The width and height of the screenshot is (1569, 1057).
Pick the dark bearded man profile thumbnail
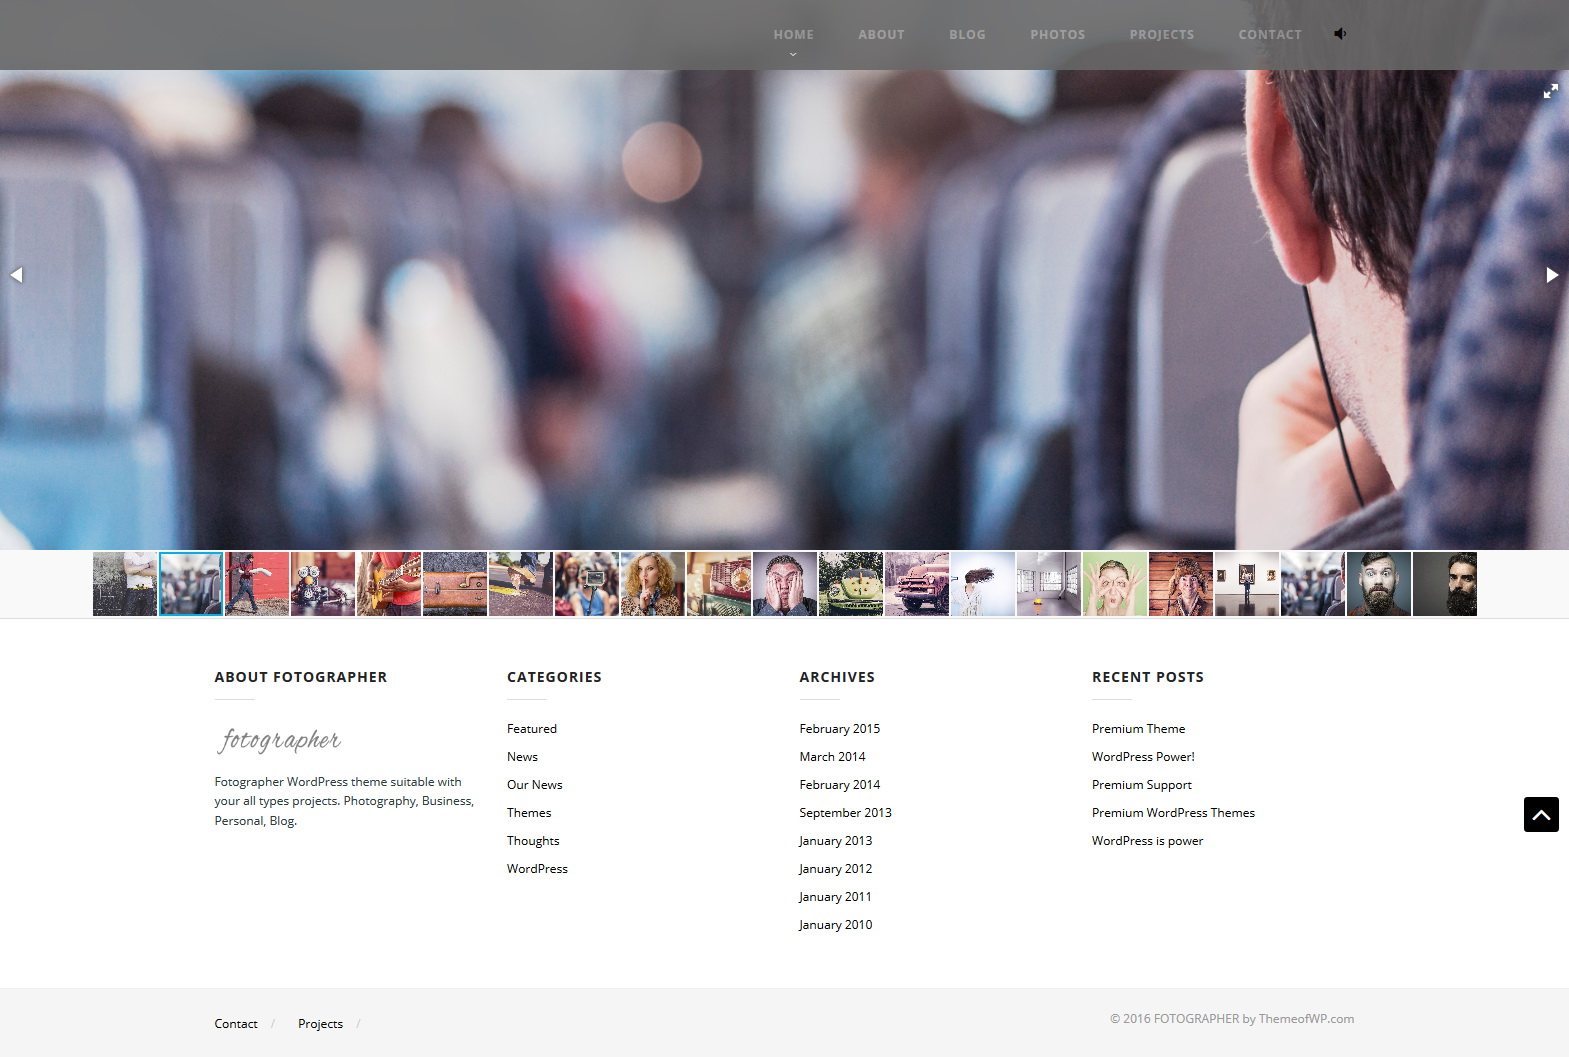tap(1445, 584)
